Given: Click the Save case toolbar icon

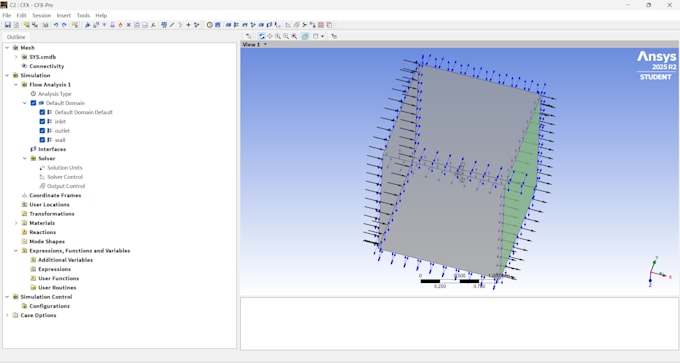Looking at the screenshot, I should pyautogui.click(x=7, y=25).
